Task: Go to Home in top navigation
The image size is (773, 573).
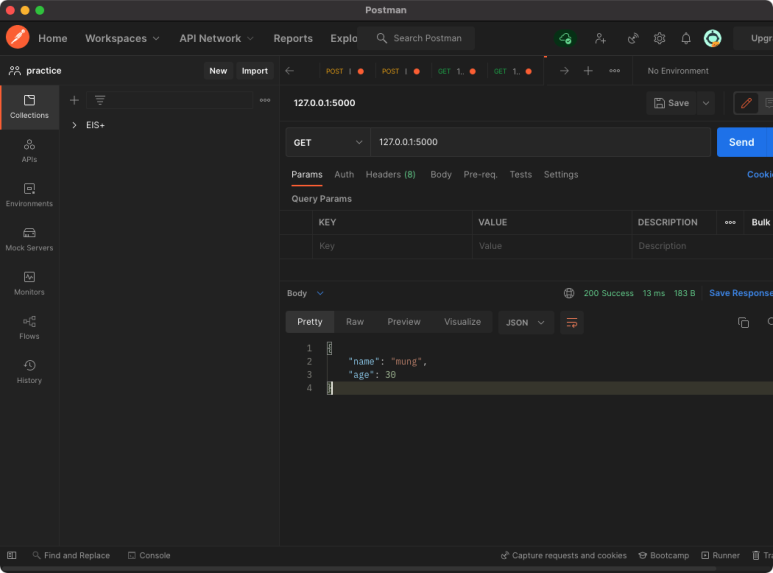Action: coord(53,38)
